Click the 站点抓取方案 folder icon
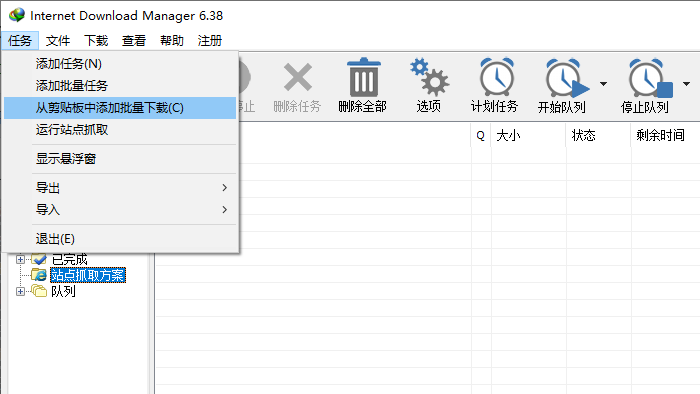 39,275
